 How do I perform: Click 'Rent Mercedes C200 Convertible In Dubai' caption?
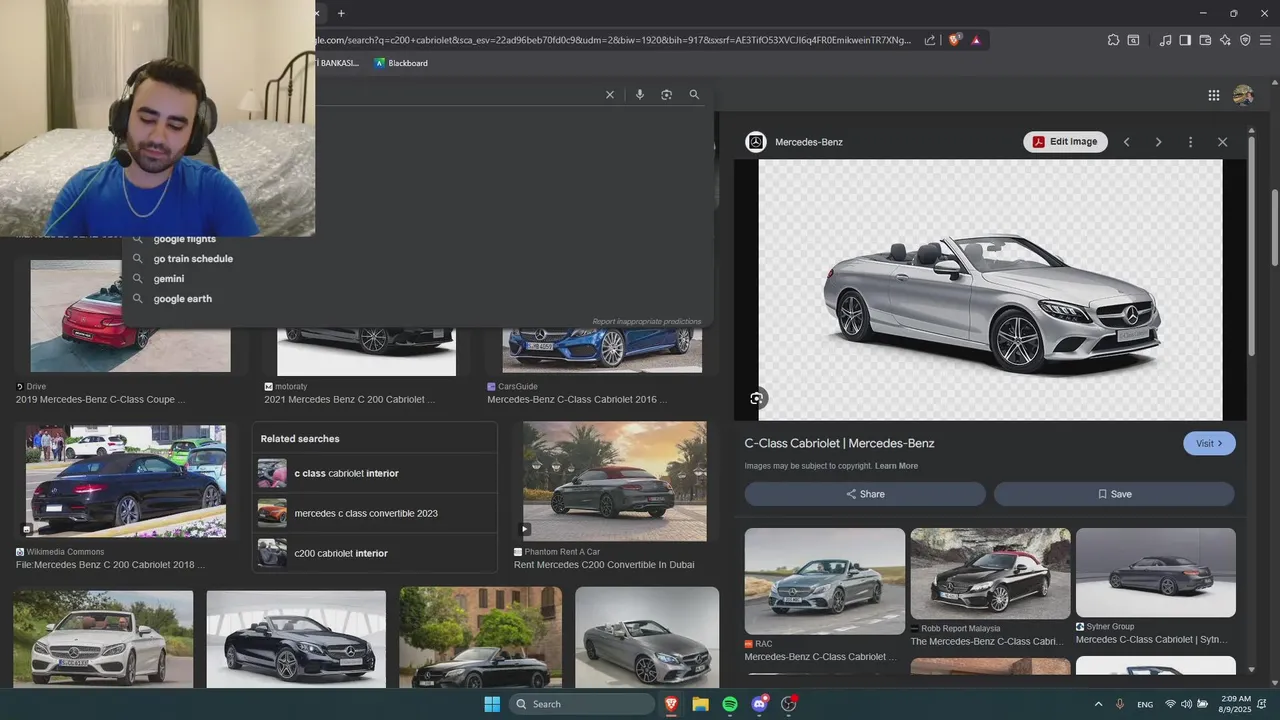(604, 565)
